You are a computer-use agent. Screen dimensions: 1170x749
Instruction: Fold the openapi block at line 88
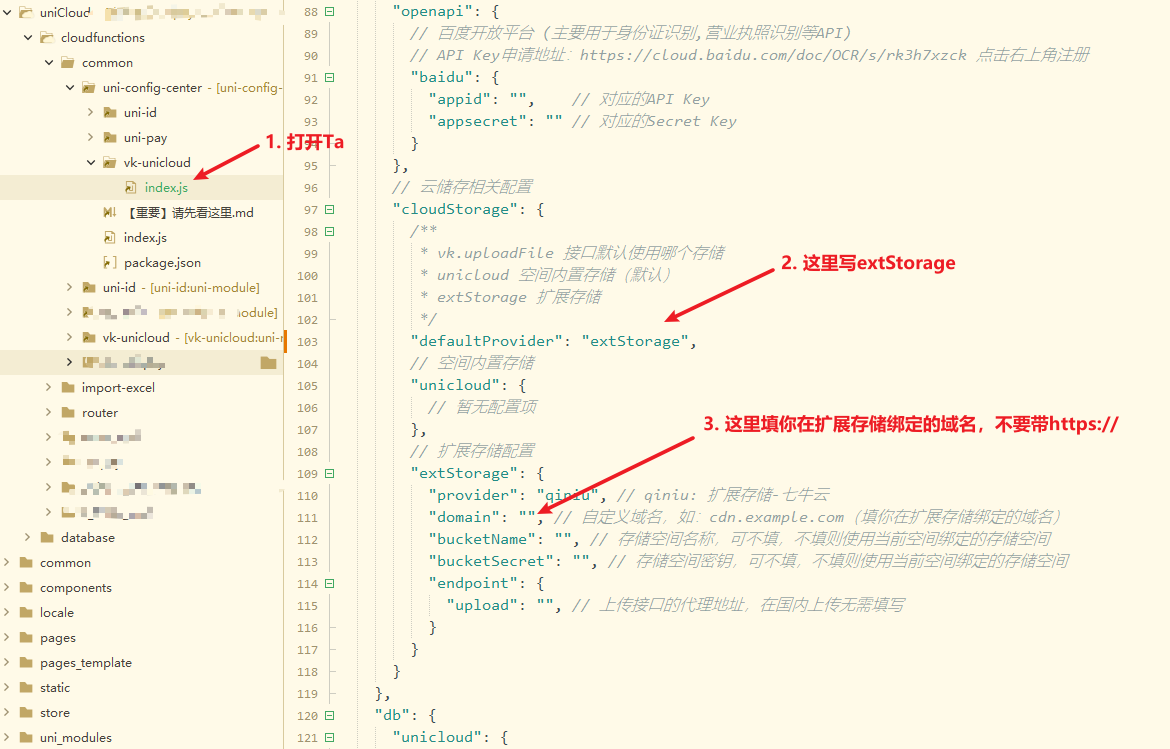pyautogui.click(x=329, y=12)
